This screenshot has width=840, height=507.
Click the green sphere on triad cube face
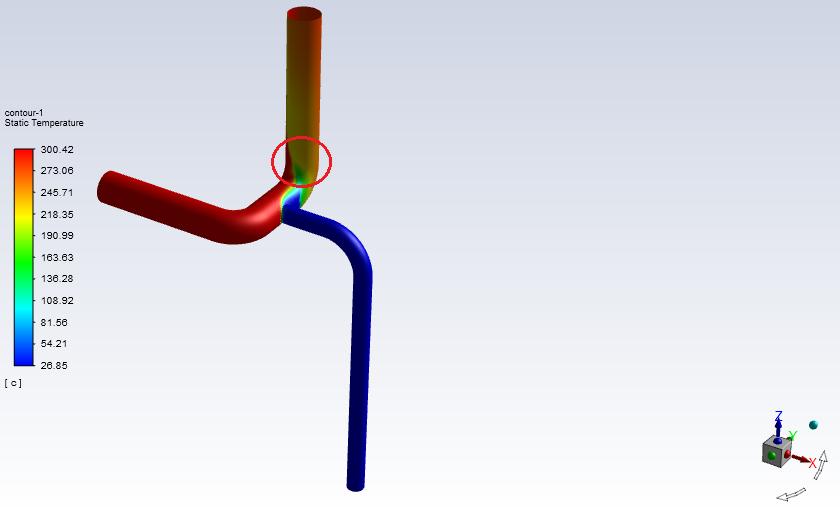click(772, 456)
